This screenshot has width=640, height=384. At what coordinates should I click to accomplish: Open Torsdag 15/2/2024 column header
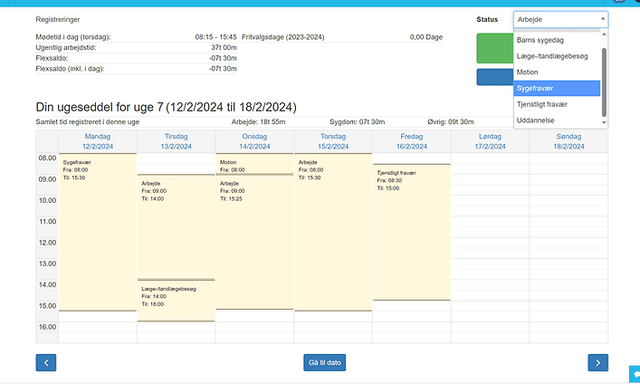pyautogui.click(x=333, y=141)
